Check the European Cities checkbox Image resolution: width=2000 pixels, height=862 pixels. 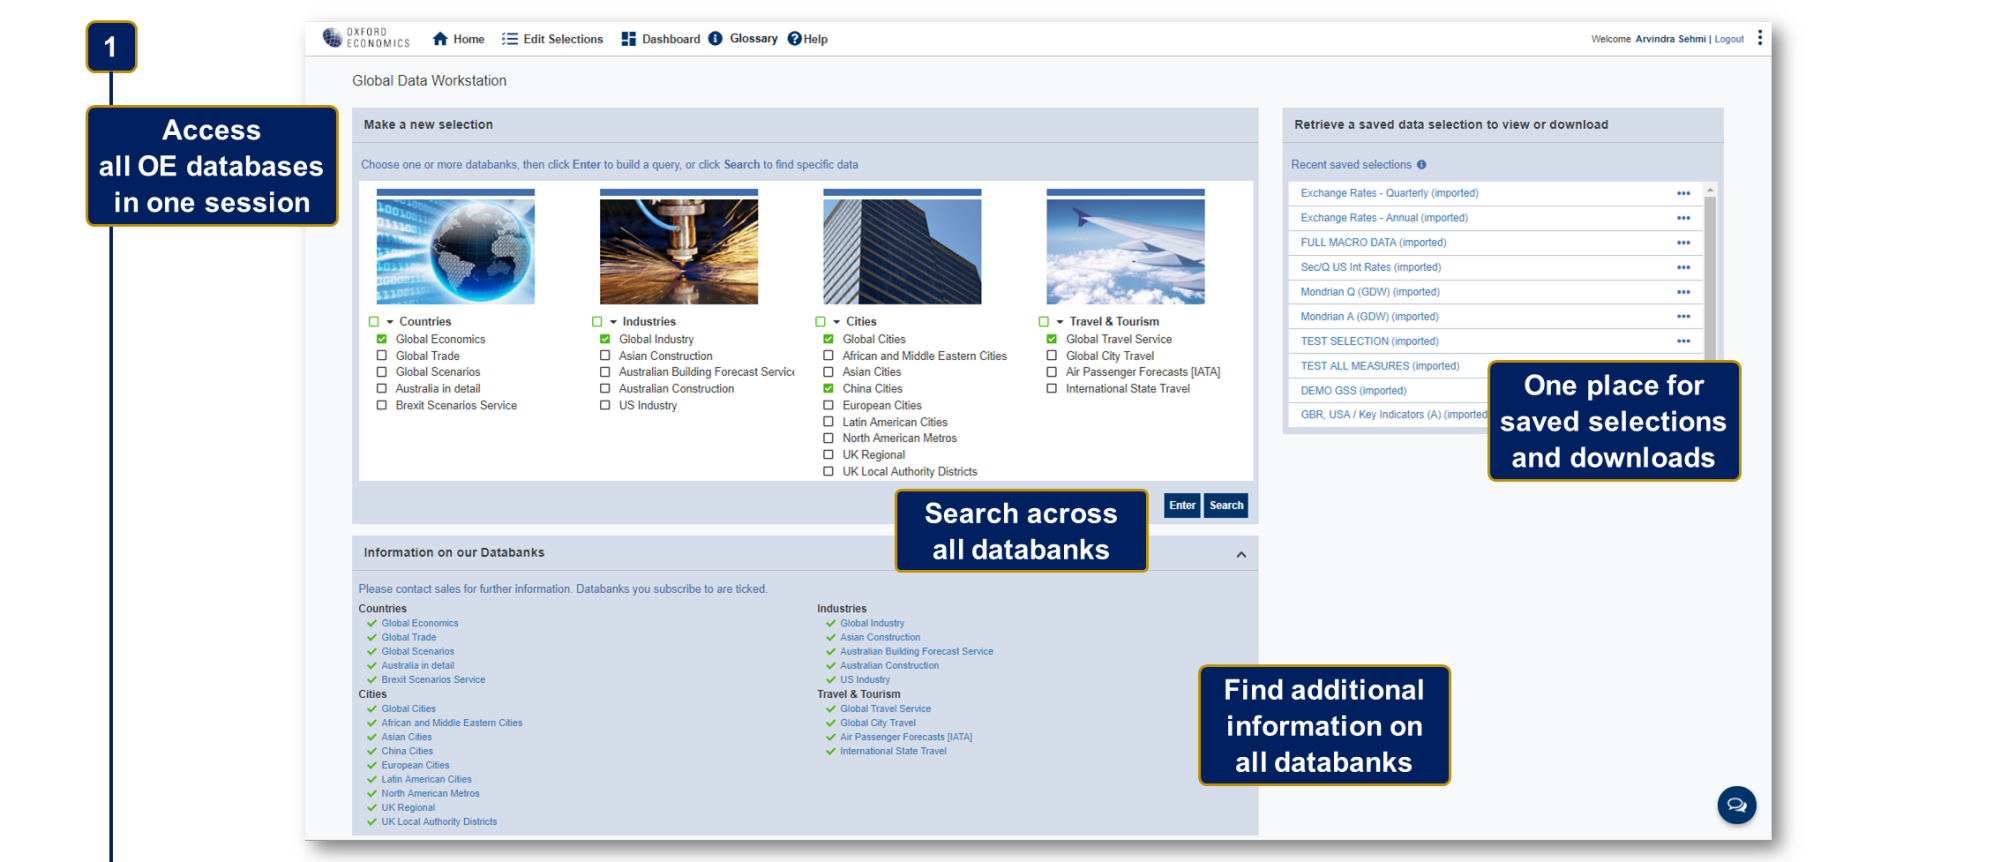(828, 405)
